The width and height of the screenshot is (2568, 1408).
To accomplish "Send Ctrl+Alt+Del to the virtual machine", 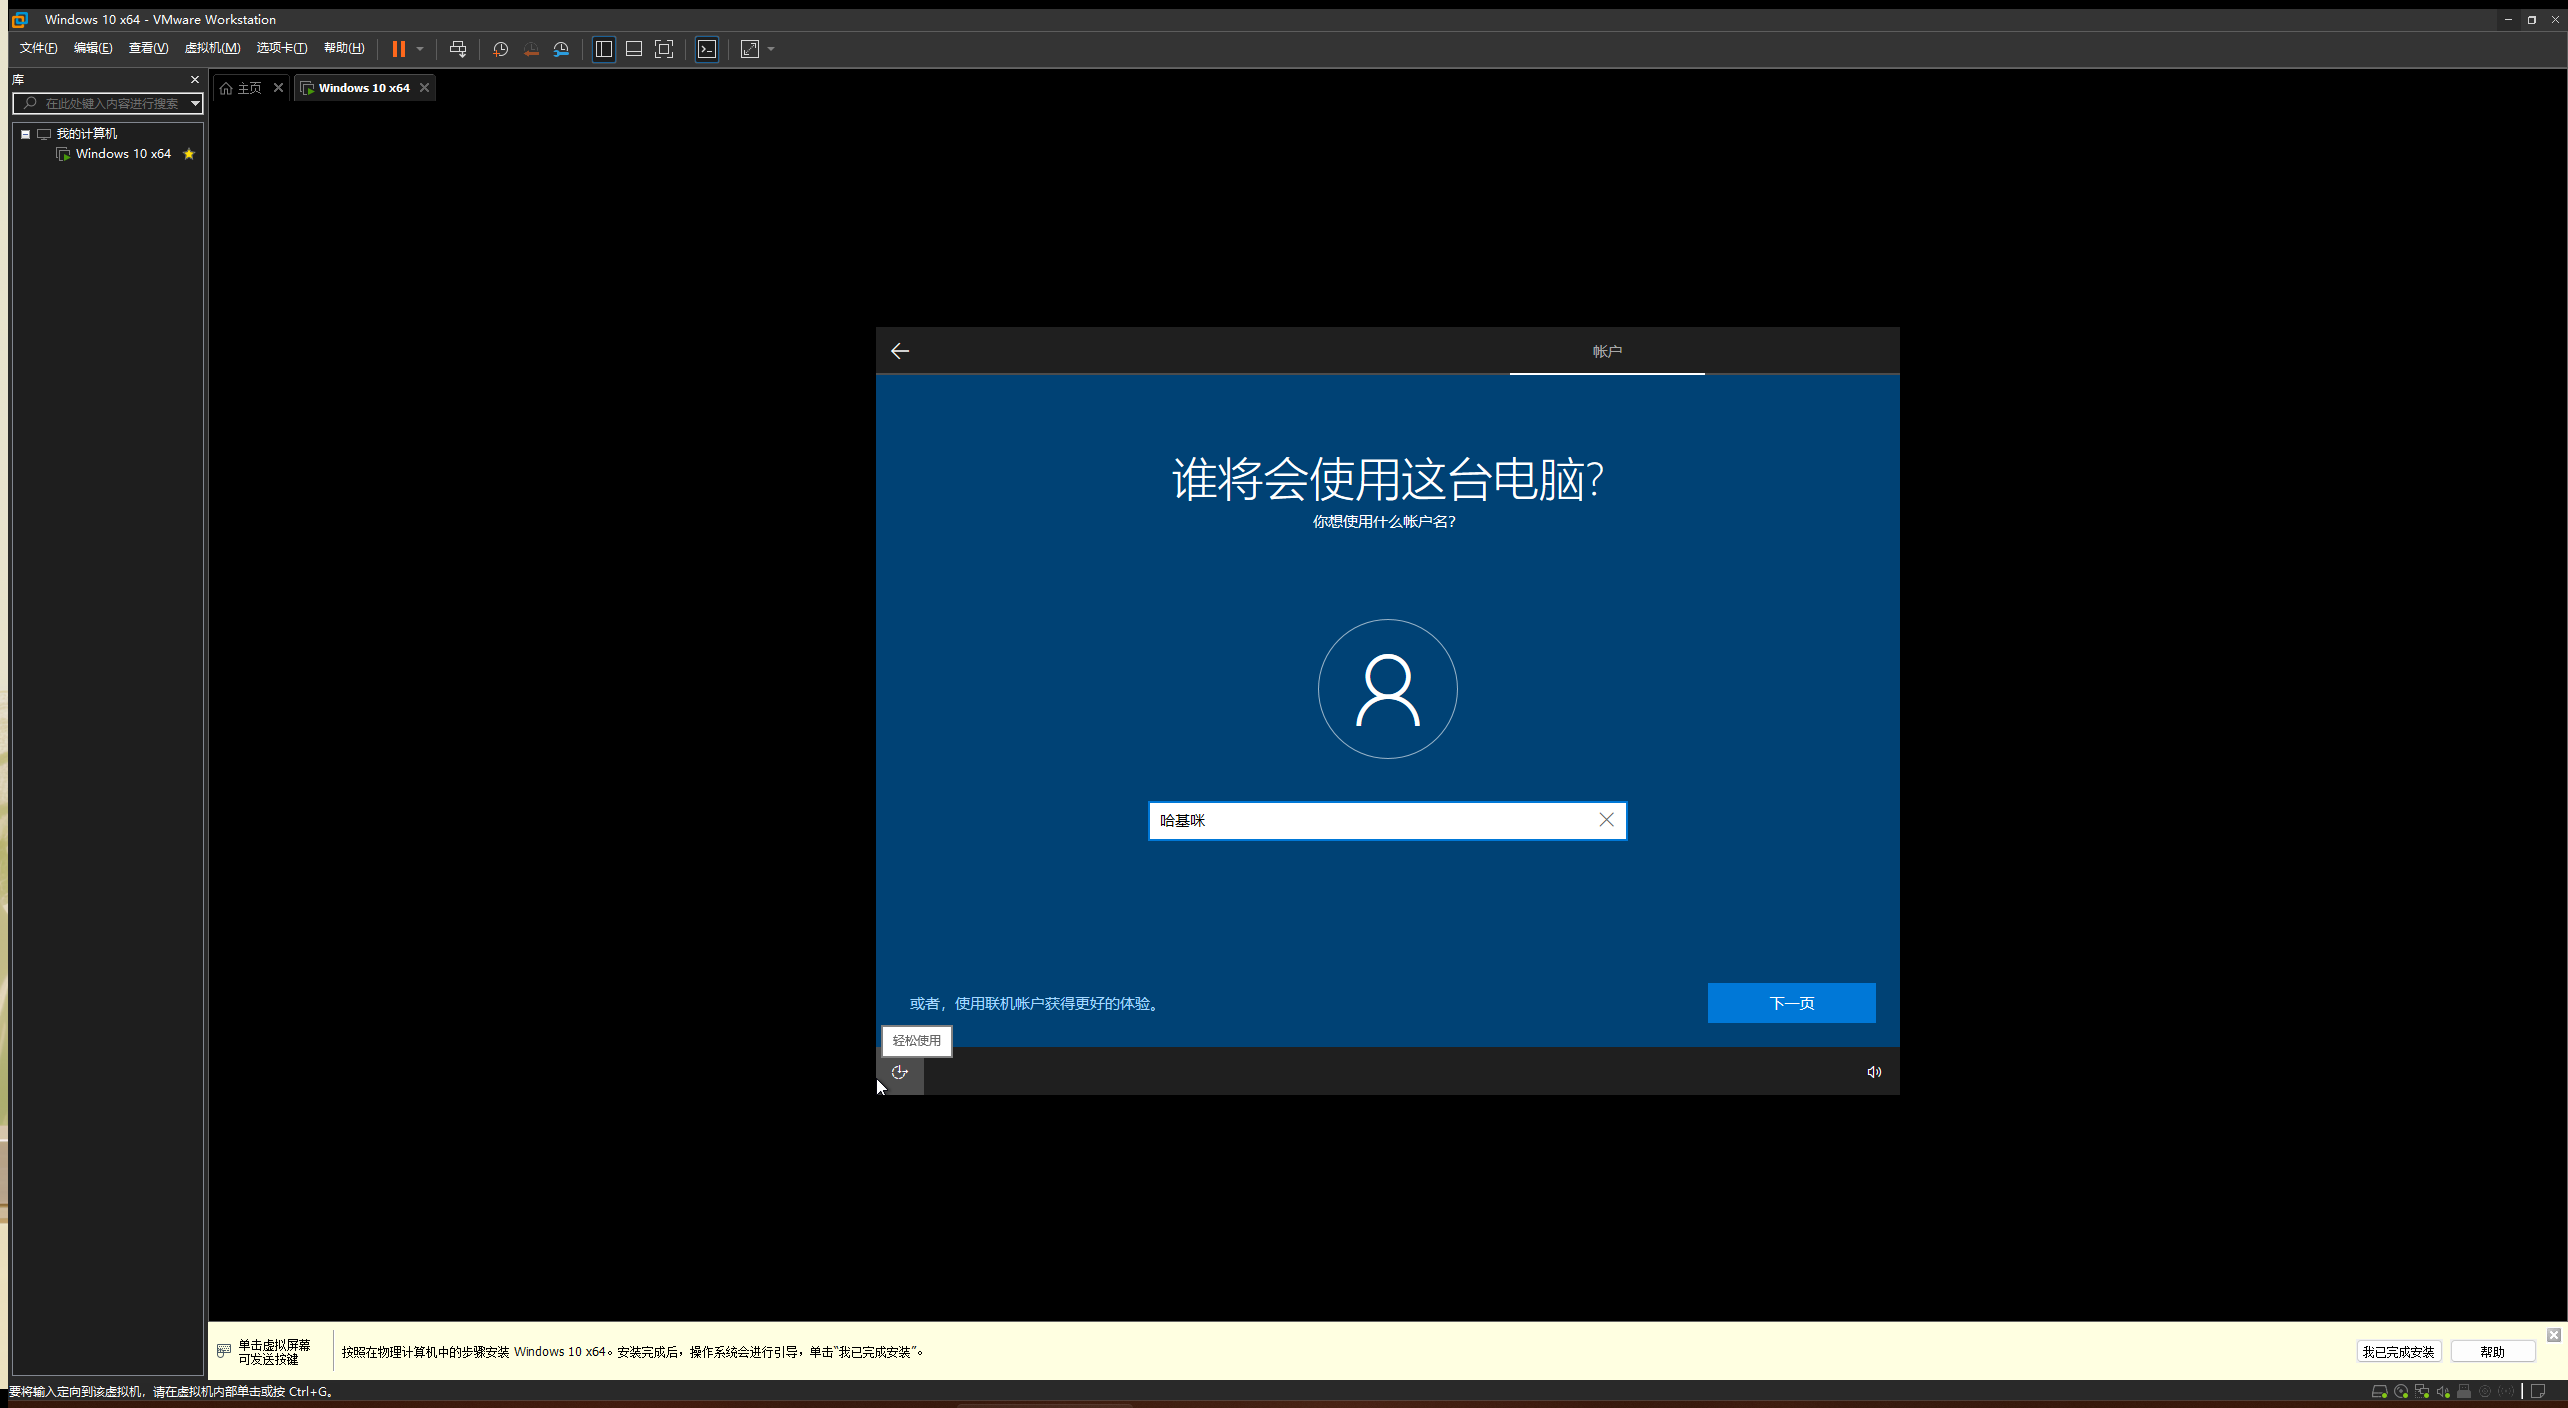I will pos(458,48).
